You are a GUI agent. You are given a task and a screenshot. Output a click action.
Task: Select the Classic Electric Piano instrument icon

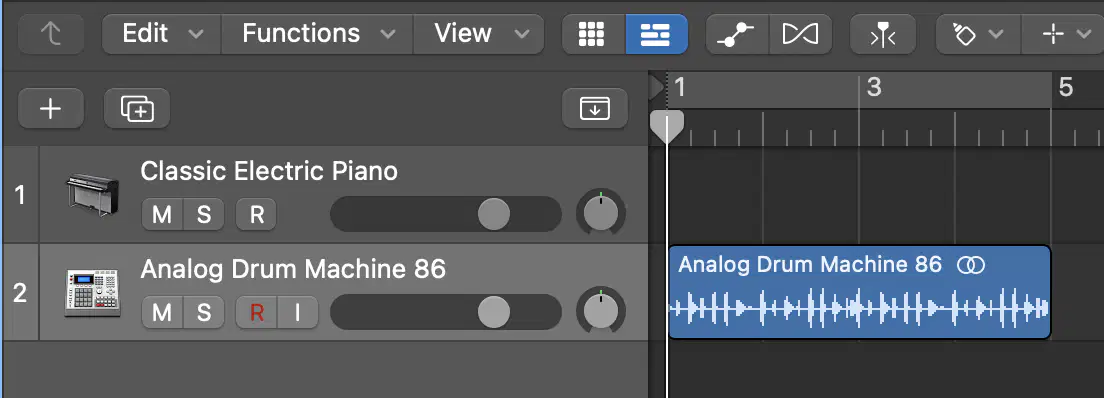[92, 195]
